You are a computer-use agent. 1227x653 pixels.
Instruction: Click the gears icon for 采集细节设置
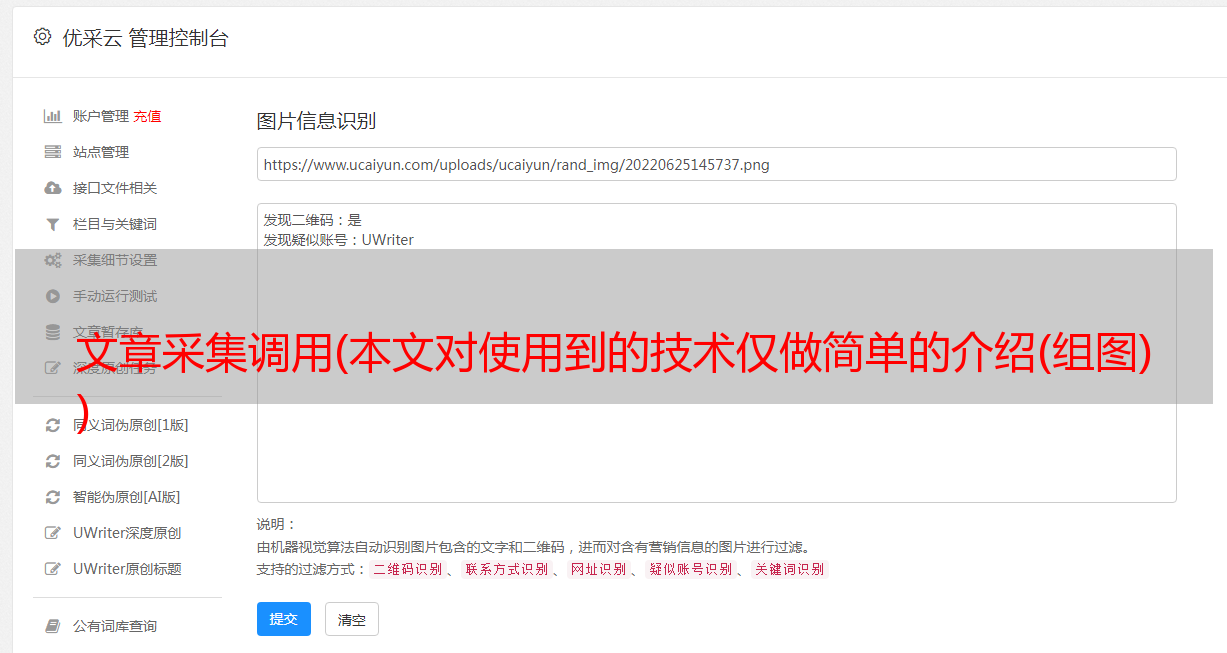pos(53,260)
